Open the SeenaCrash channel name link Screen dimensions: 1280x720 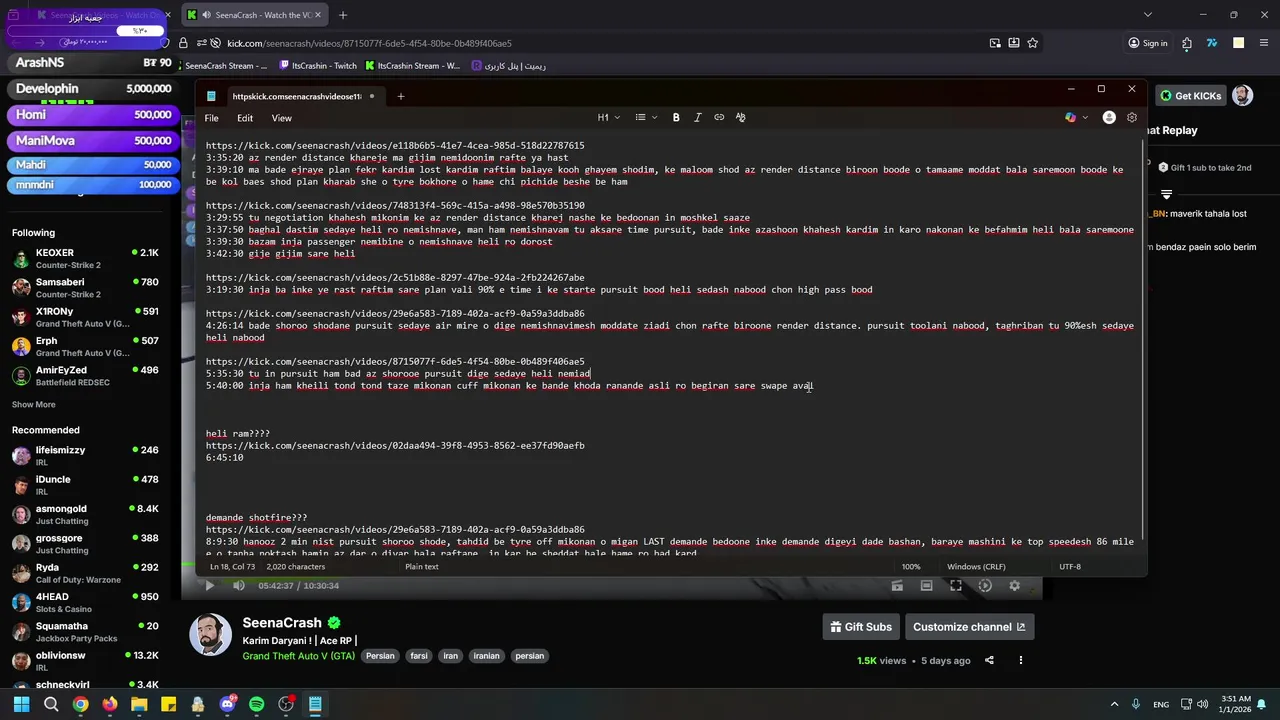pos(282,622)
